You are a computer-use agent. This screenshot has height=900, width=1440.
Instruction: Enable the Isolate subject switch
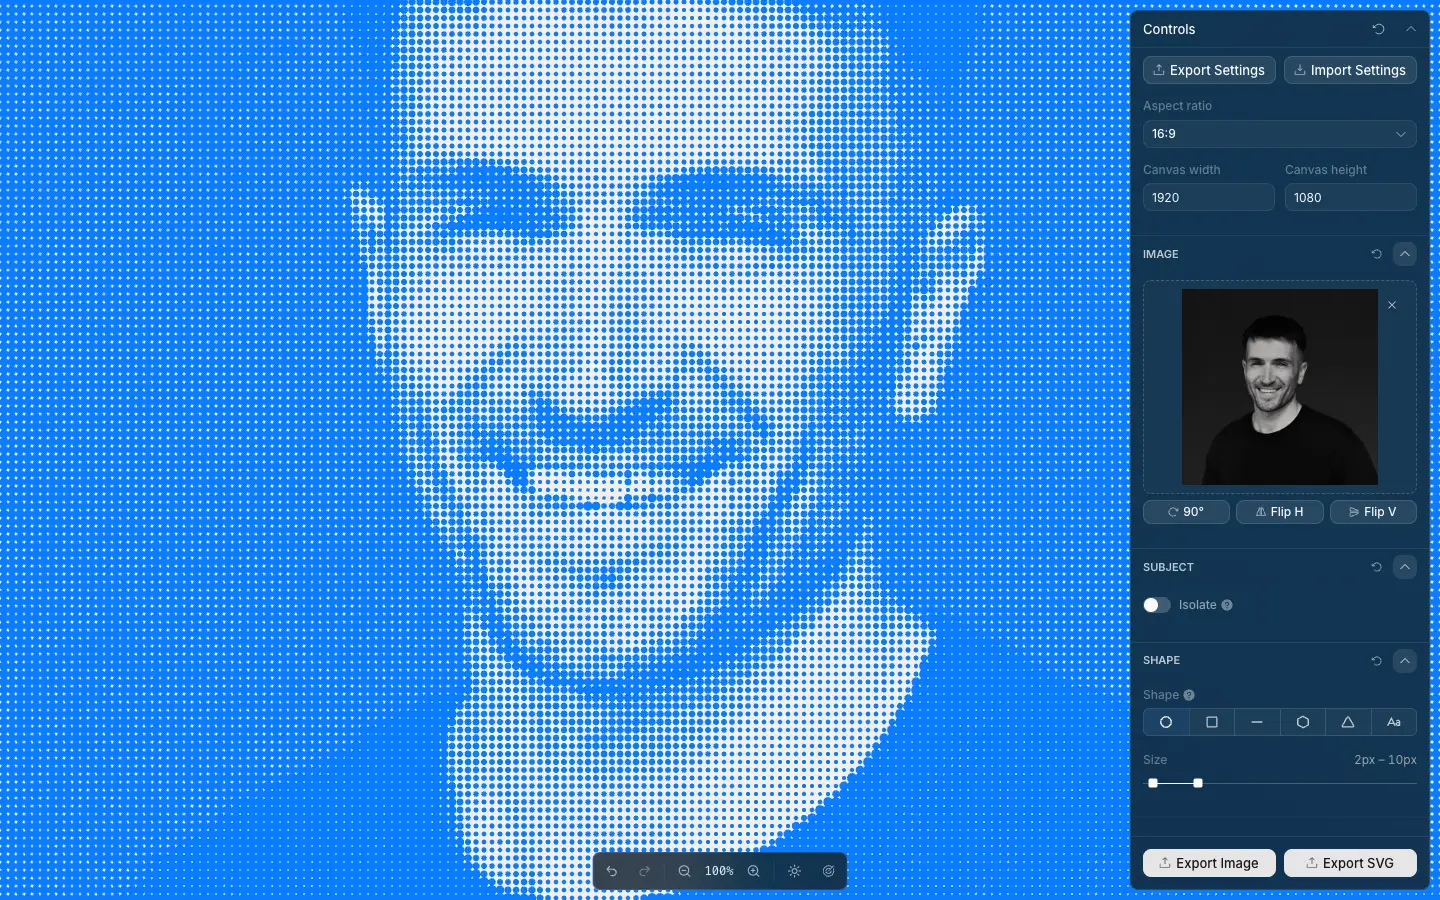click(x=1157, y=605)
